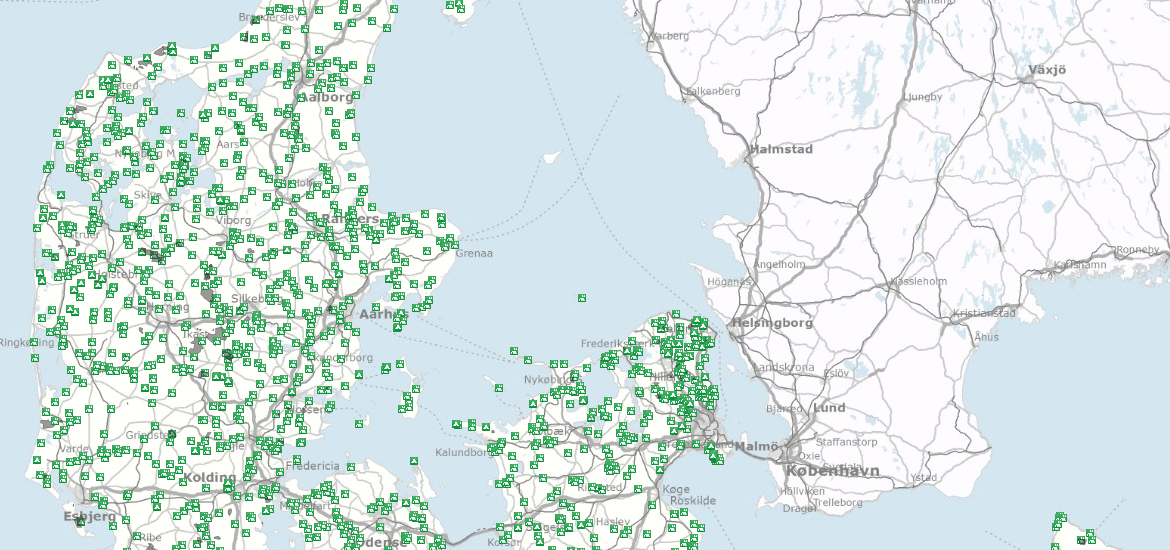This screenshot has height=550, width=1170.
Task: Click the Växjö city label
Action: tap(1047, 71)
